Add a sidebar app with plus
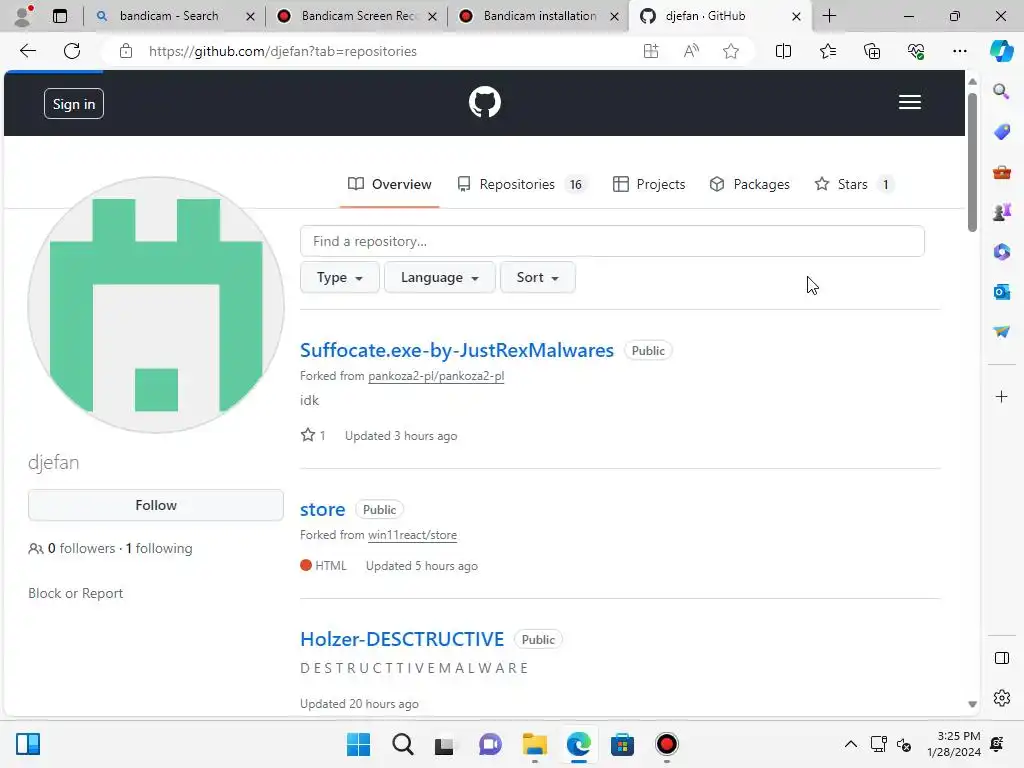Viewport: 1024px width, 768px height. pos(1001,396)
